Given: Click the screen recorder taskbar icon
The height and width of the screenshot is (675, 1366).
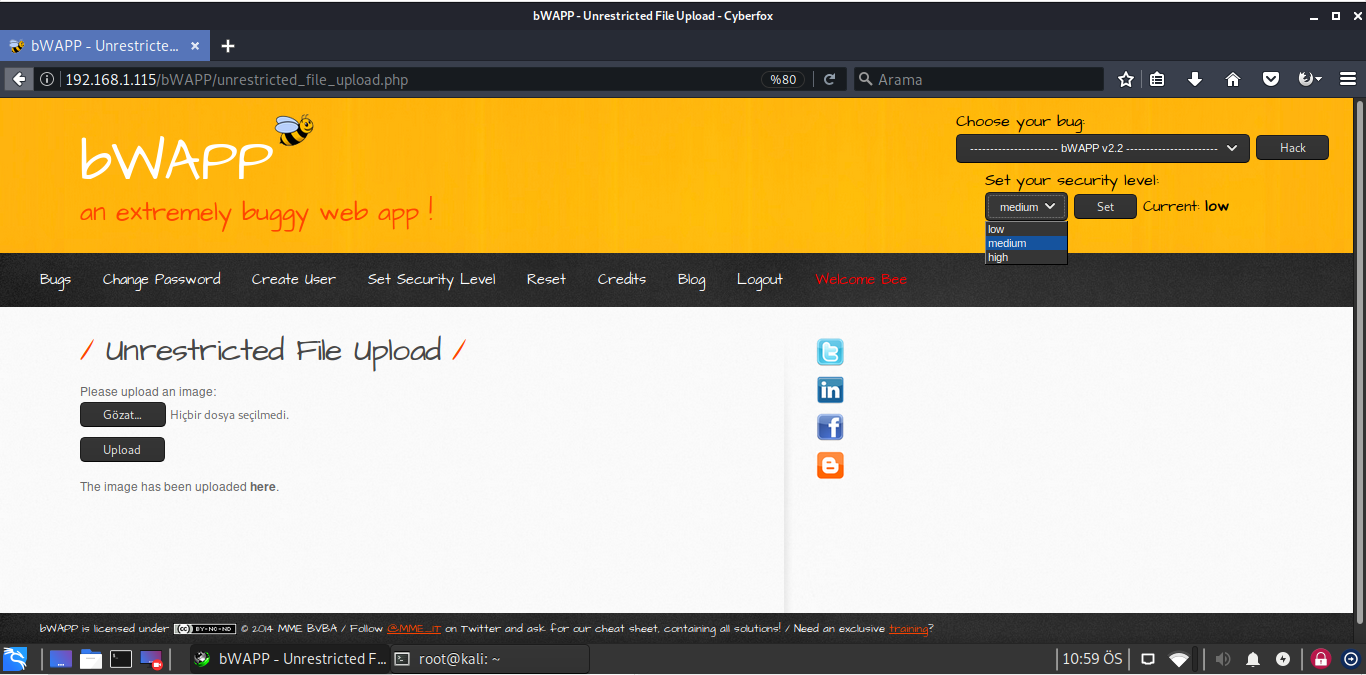Looking at the screenshot, I should (151, 659).
